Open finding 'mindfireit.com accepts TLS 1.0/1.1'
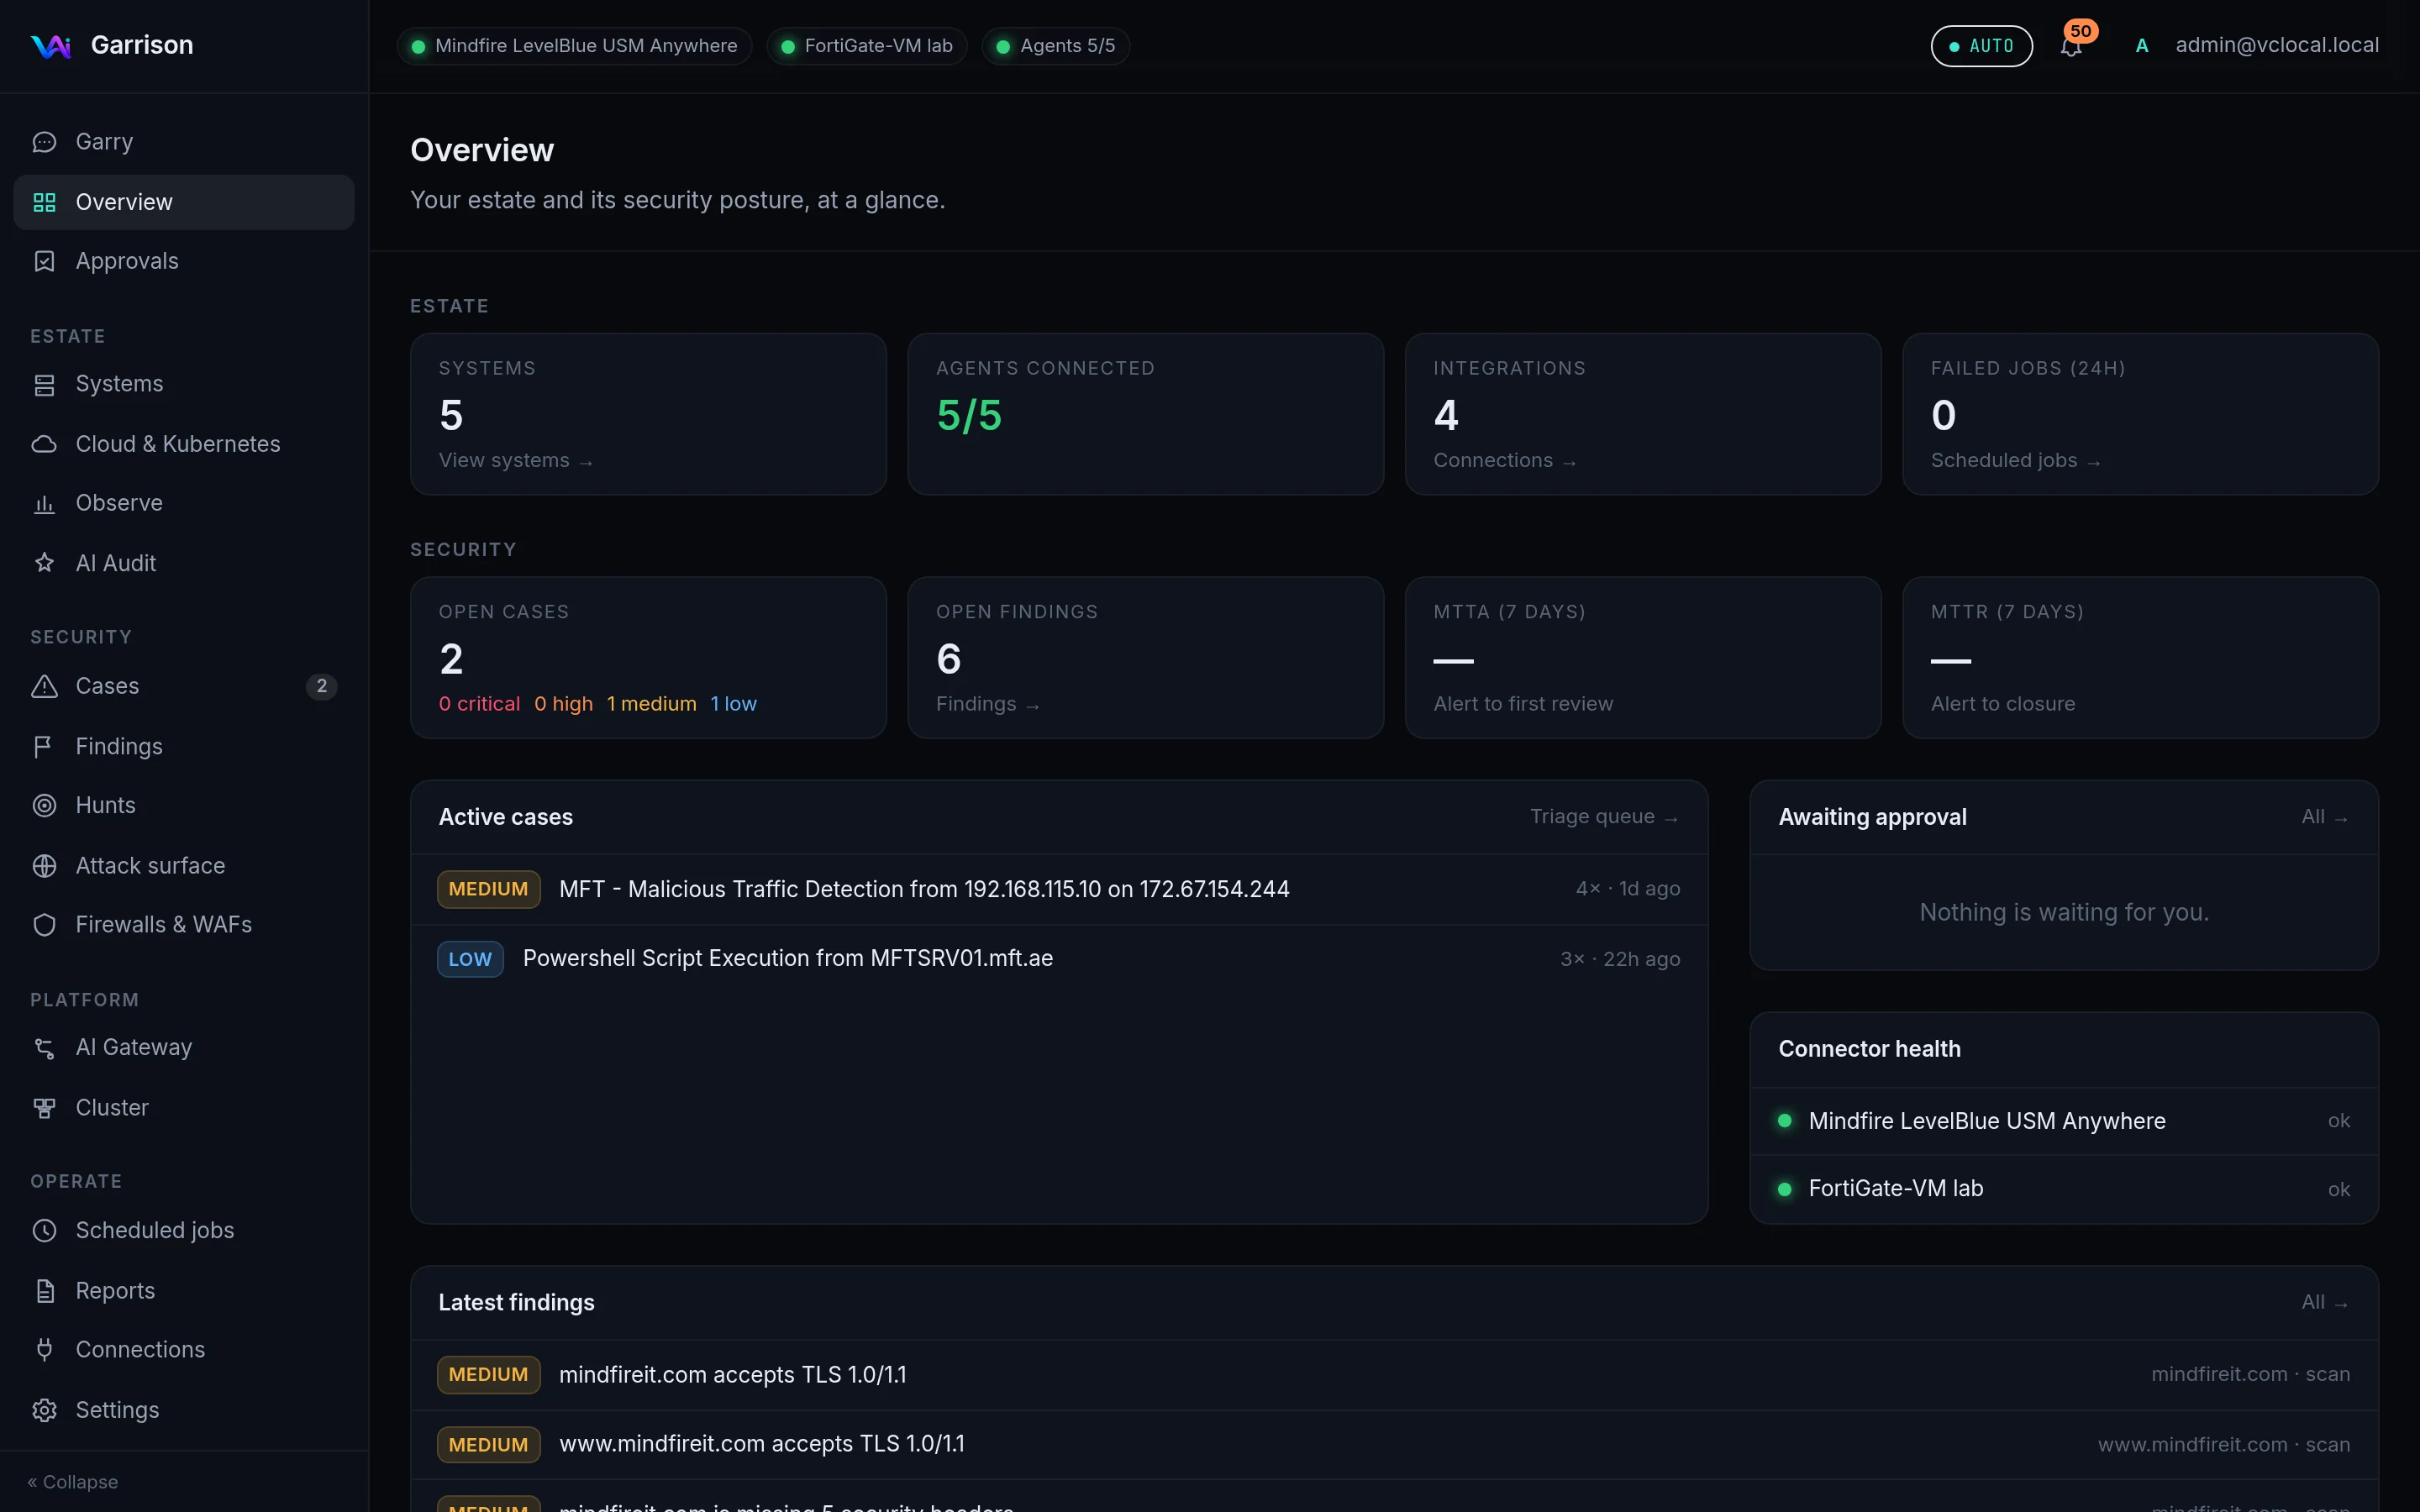Image resolution: width=2420 pixels, height=1512 pixels. coord(1394,1375)
